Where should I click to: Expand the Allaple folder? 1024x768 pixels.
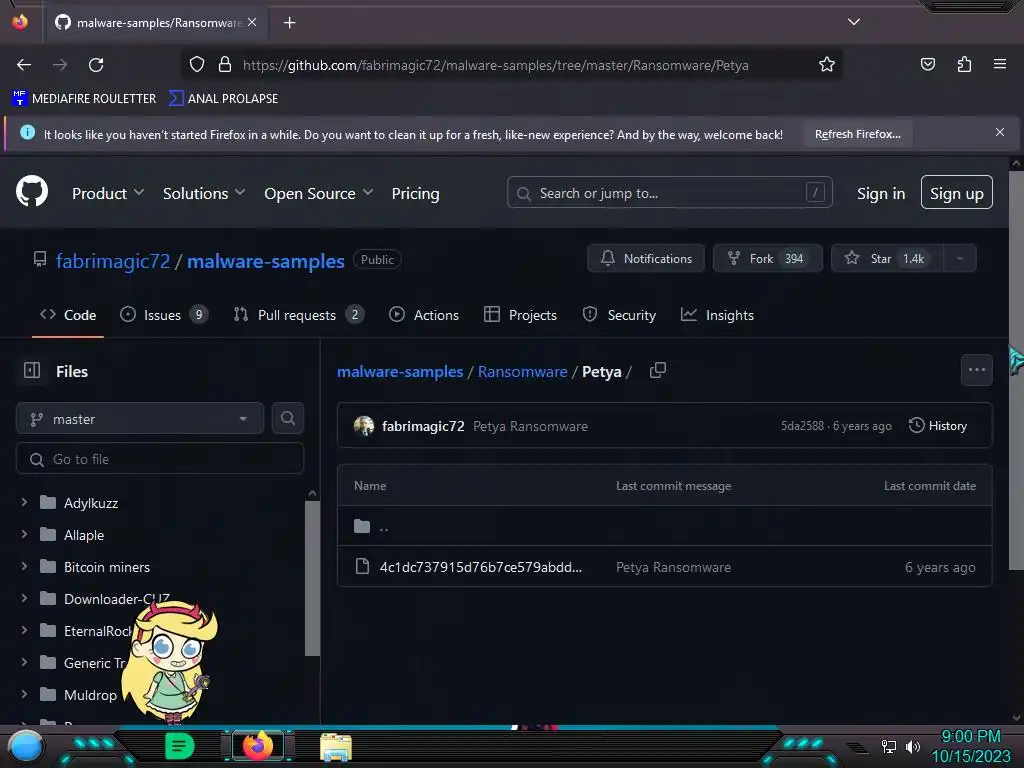coord(24,534)
